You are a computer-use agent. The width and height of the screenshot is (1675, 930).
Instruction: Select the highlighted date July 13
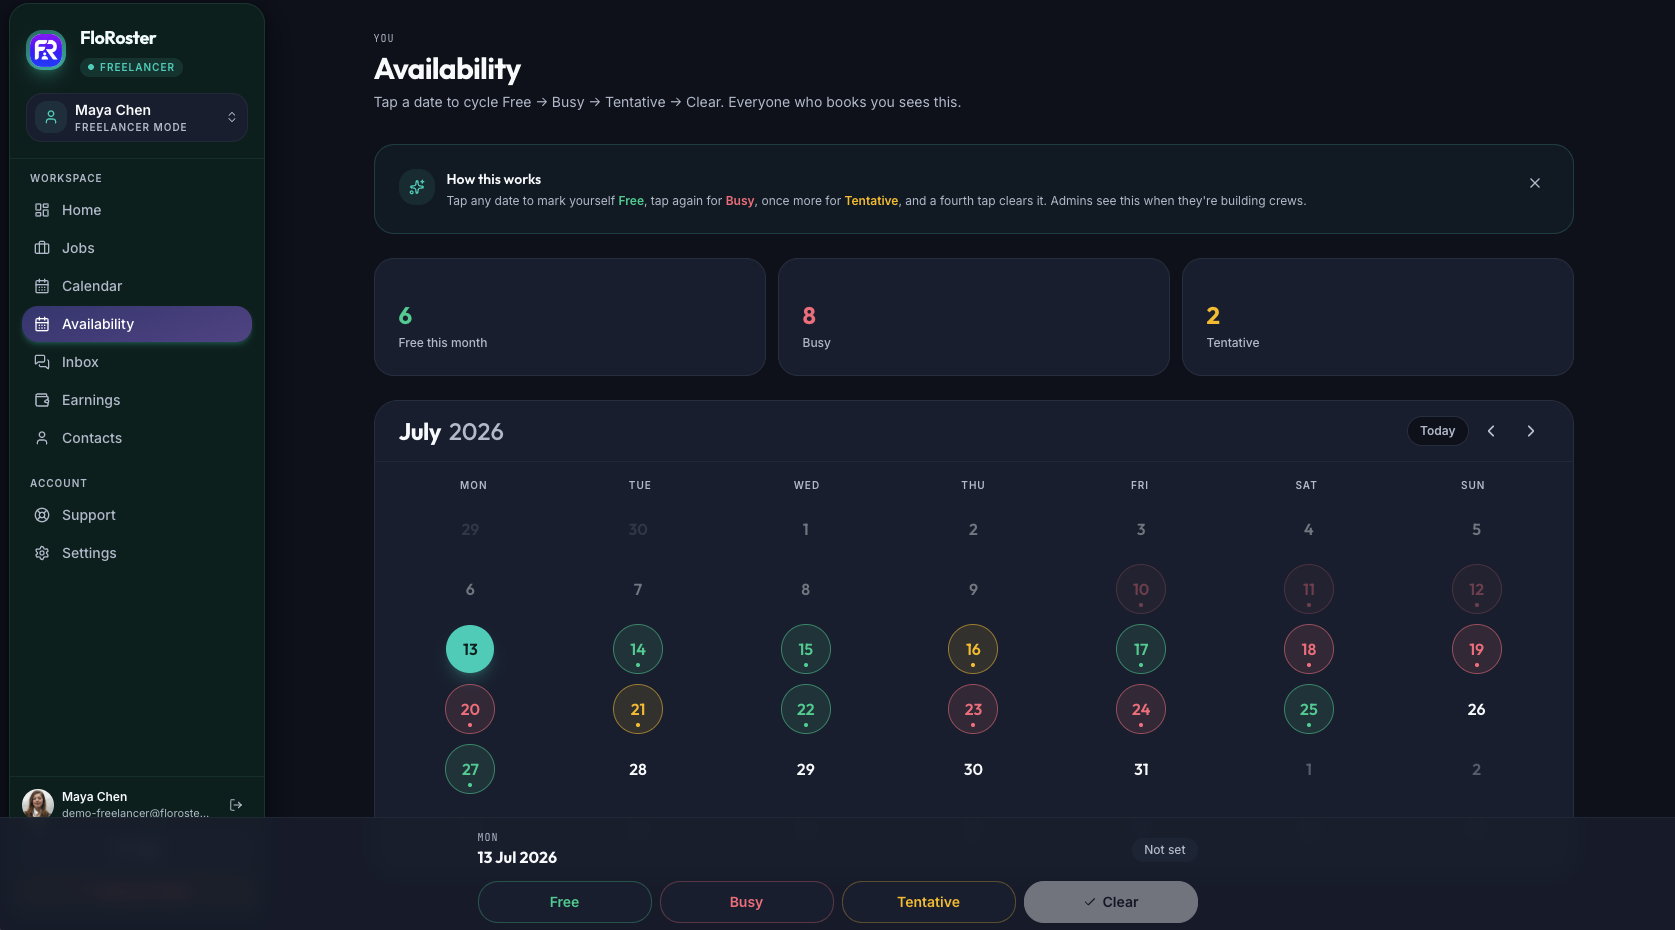click(470, 649)
